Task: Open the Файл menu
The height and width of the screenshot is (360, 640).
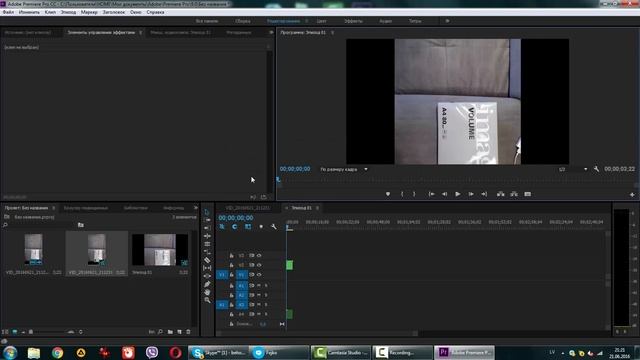Action: 8,12
